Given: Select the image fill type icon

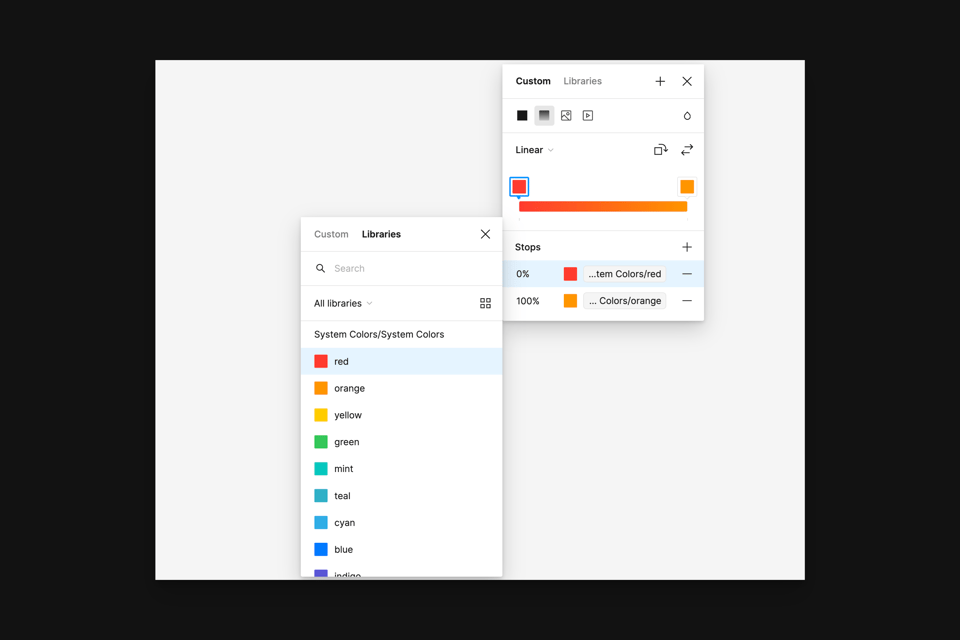Looking at the screenshot, I should tap(566, 116).
